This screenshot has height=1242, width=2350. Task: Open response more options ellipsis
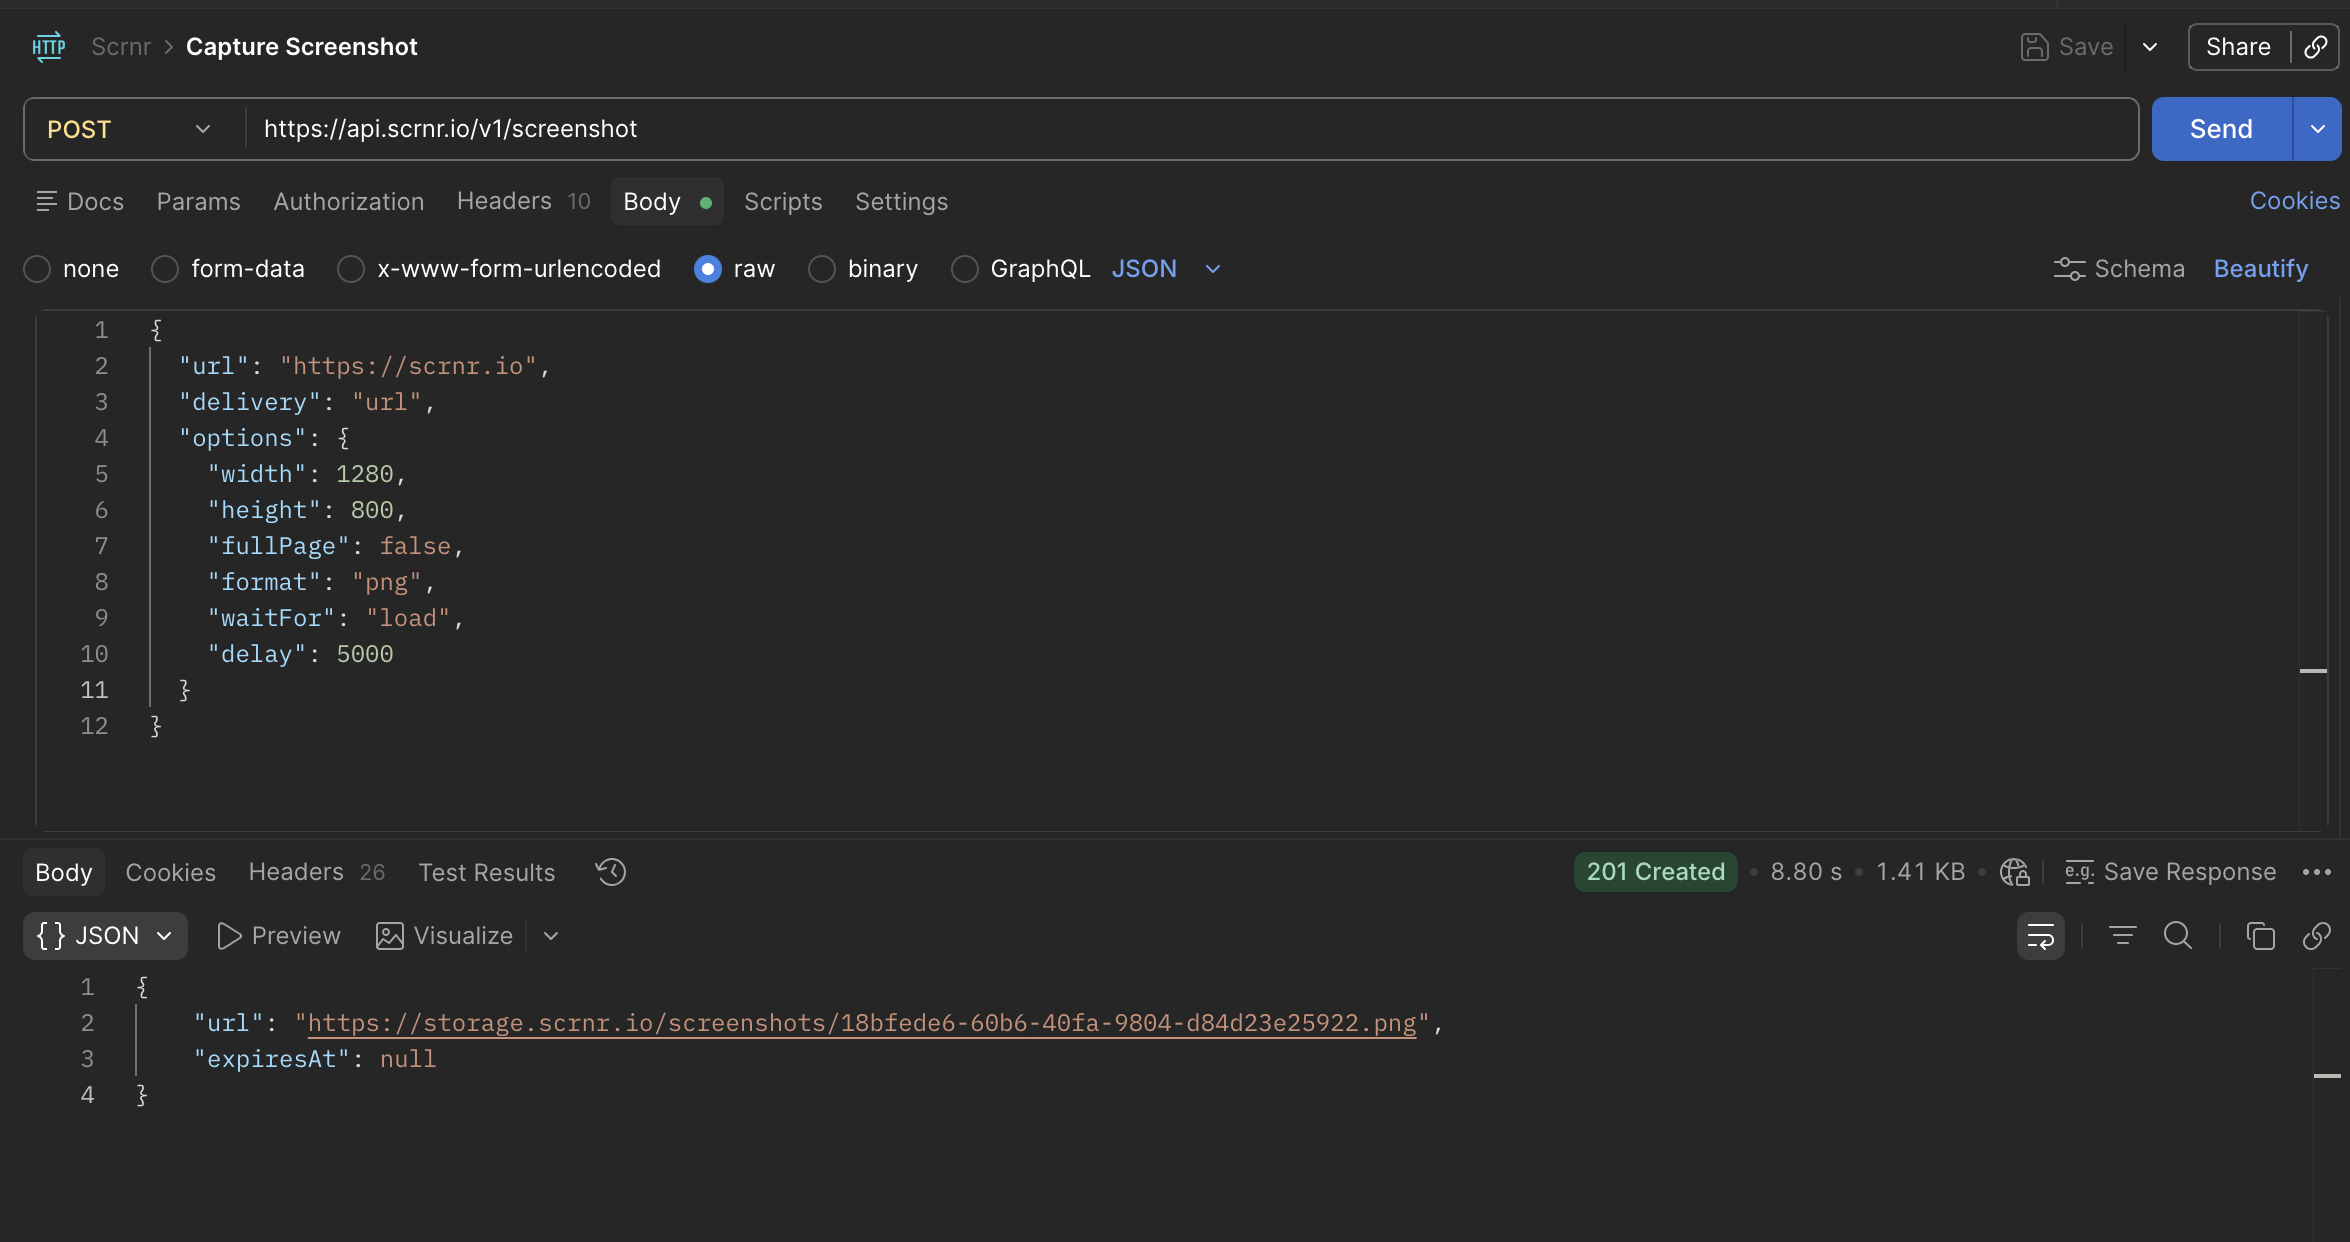coord(2316,872)
